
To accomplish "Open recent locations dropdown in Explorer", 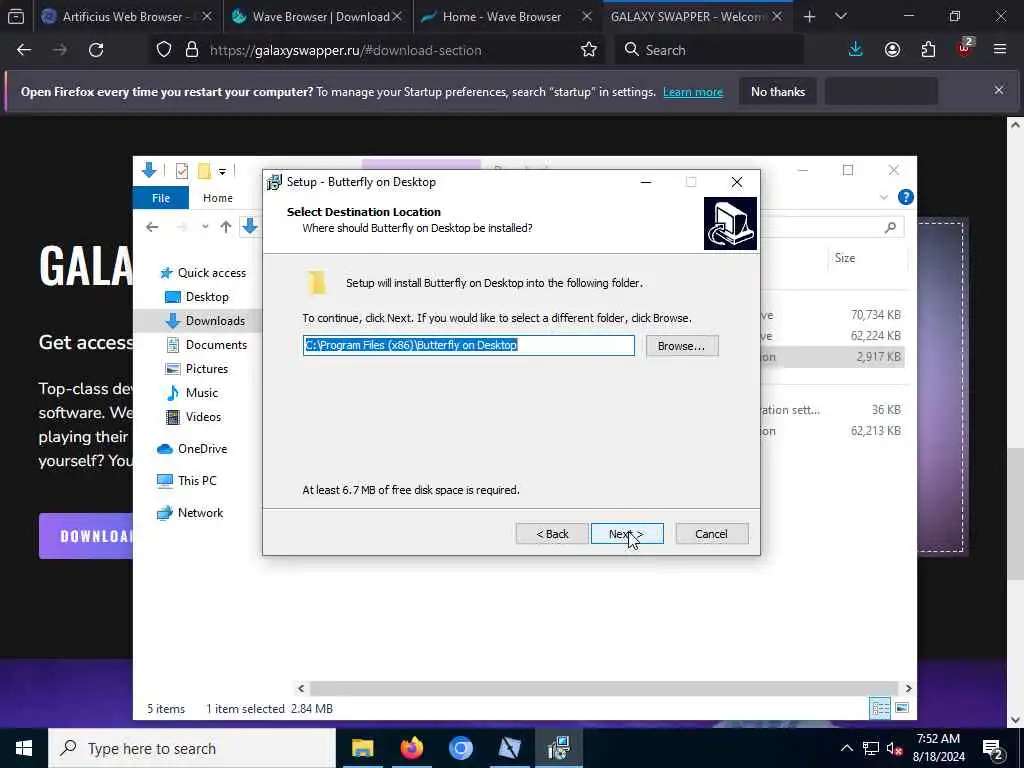I will (x=205, y=227).
